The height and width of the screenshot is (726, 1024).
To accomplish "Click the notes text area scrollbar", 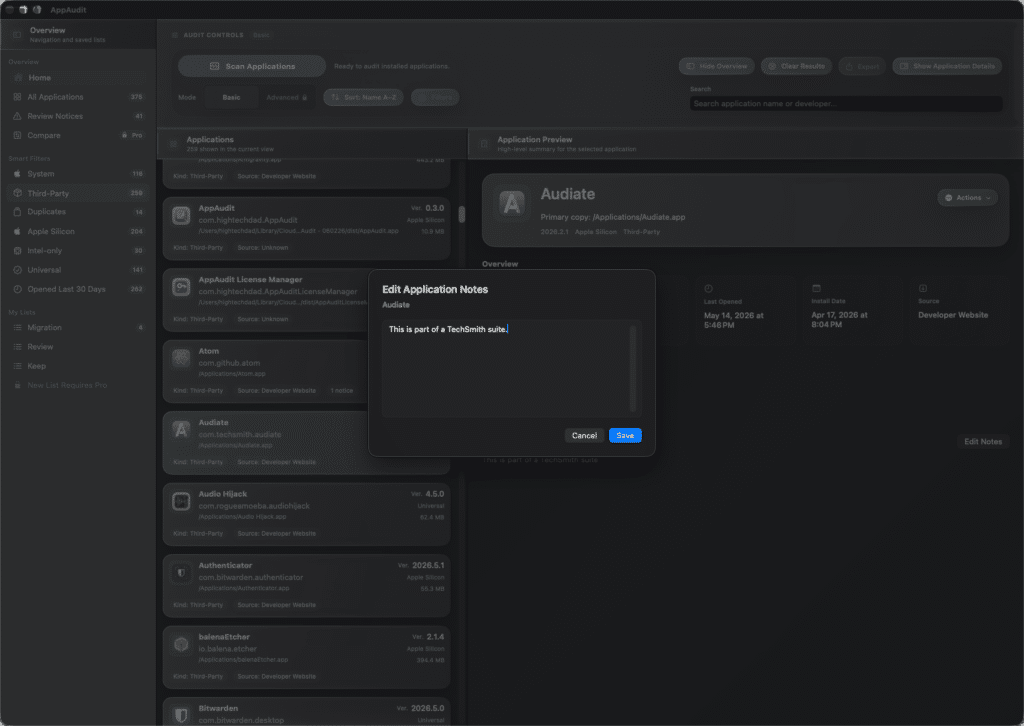I will pos(632,368).
